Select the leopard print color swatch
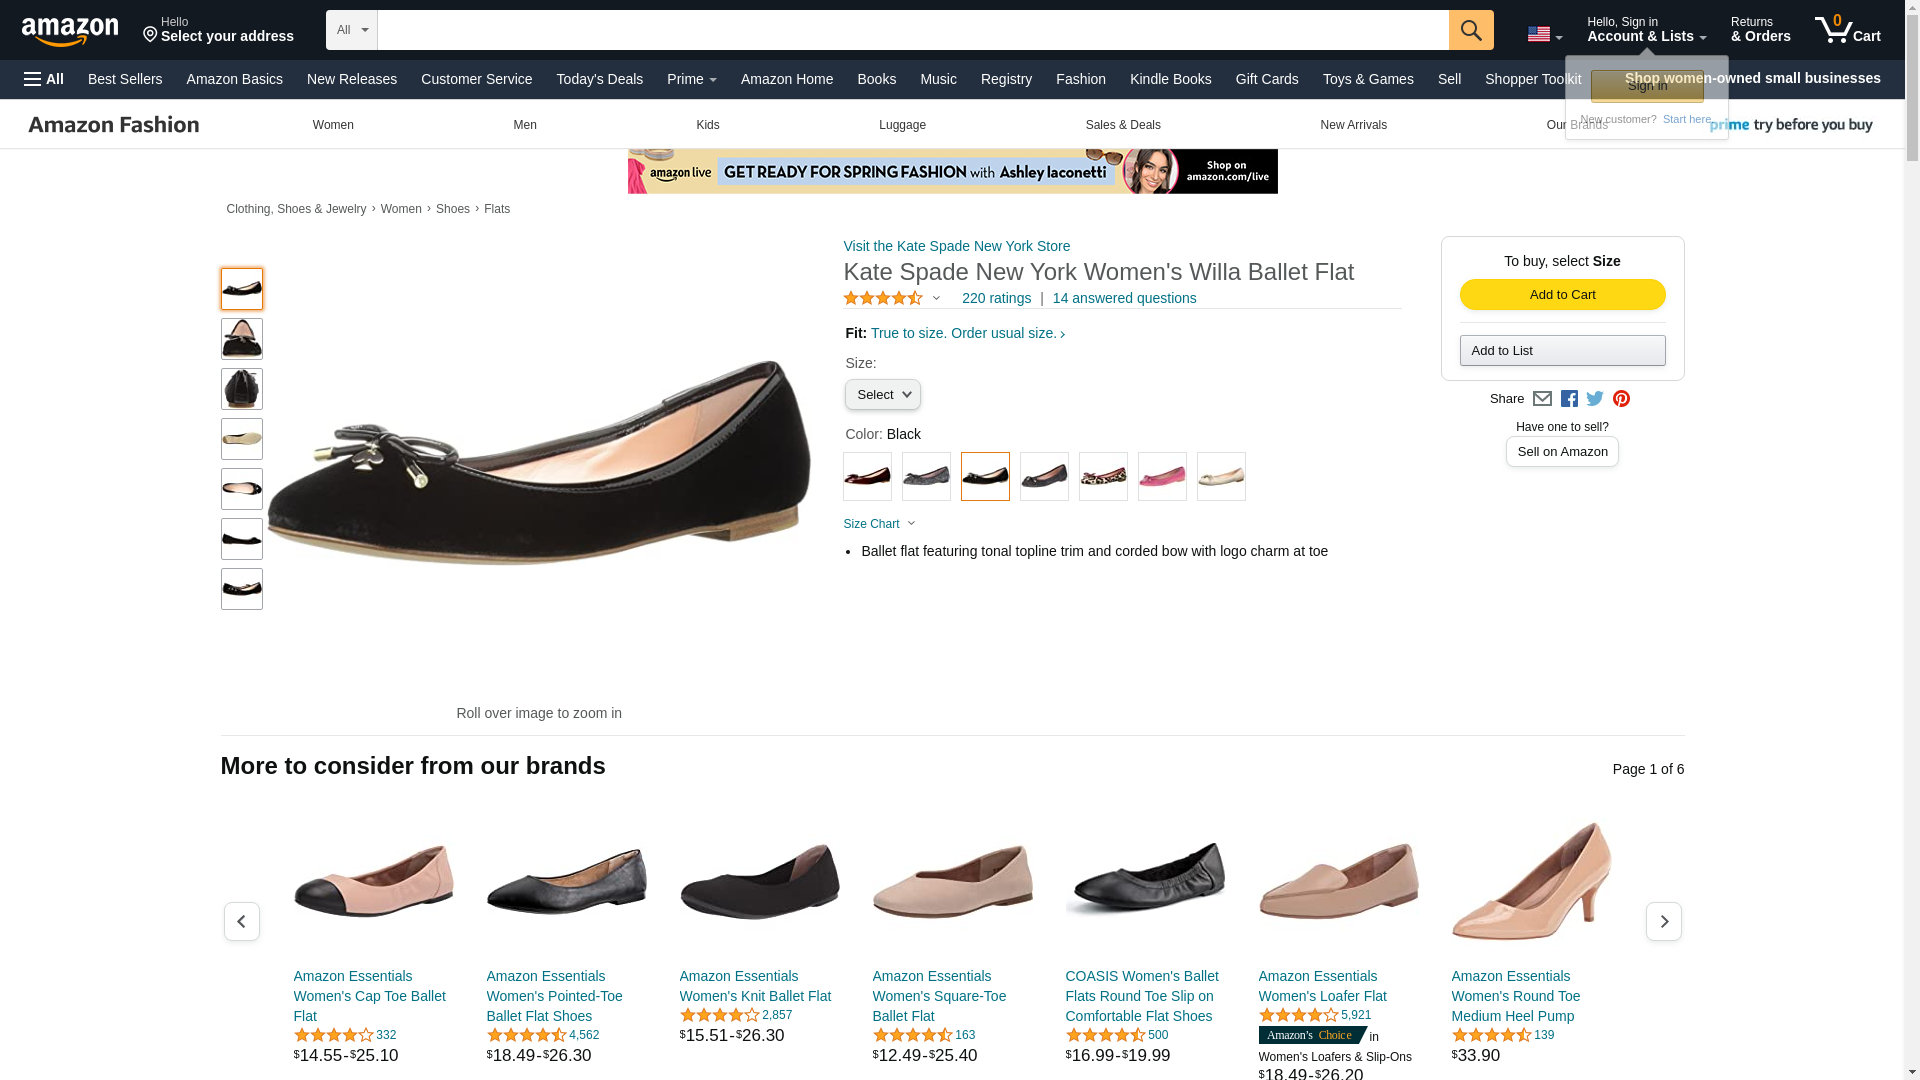 tap(1102, 477)
